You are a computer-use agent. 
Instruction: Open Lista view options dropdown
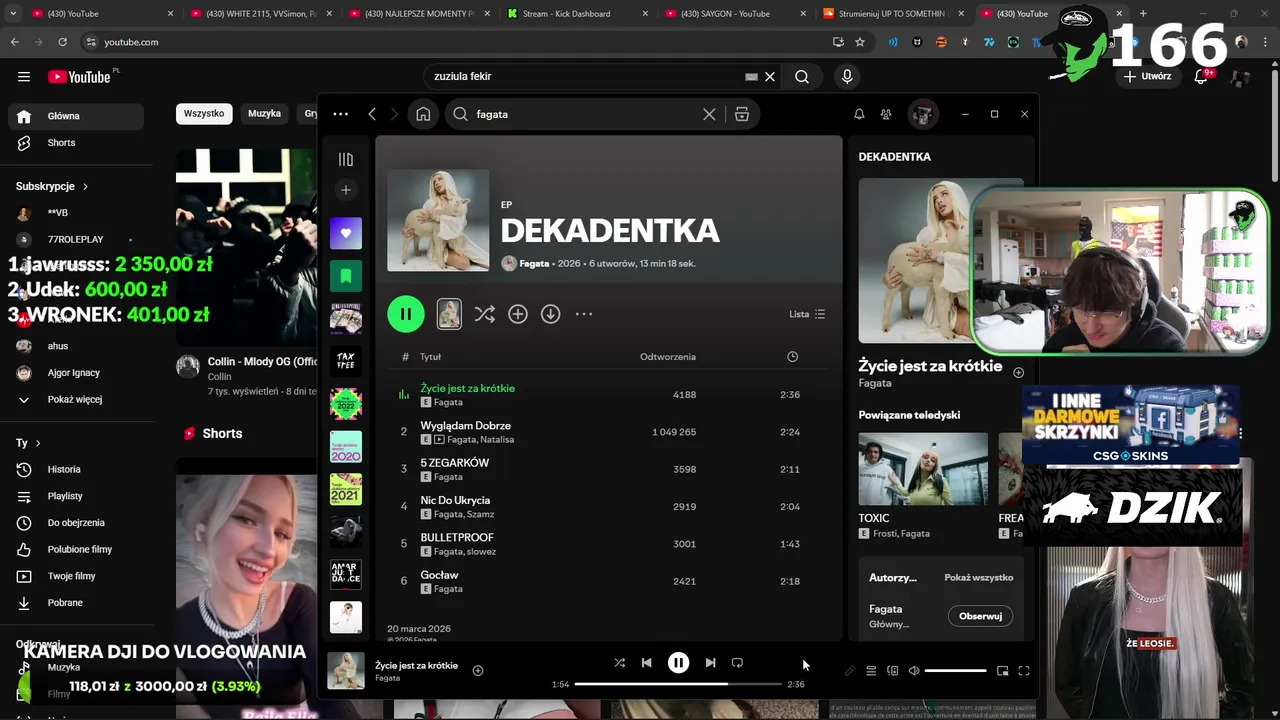[x=807, y=314]
